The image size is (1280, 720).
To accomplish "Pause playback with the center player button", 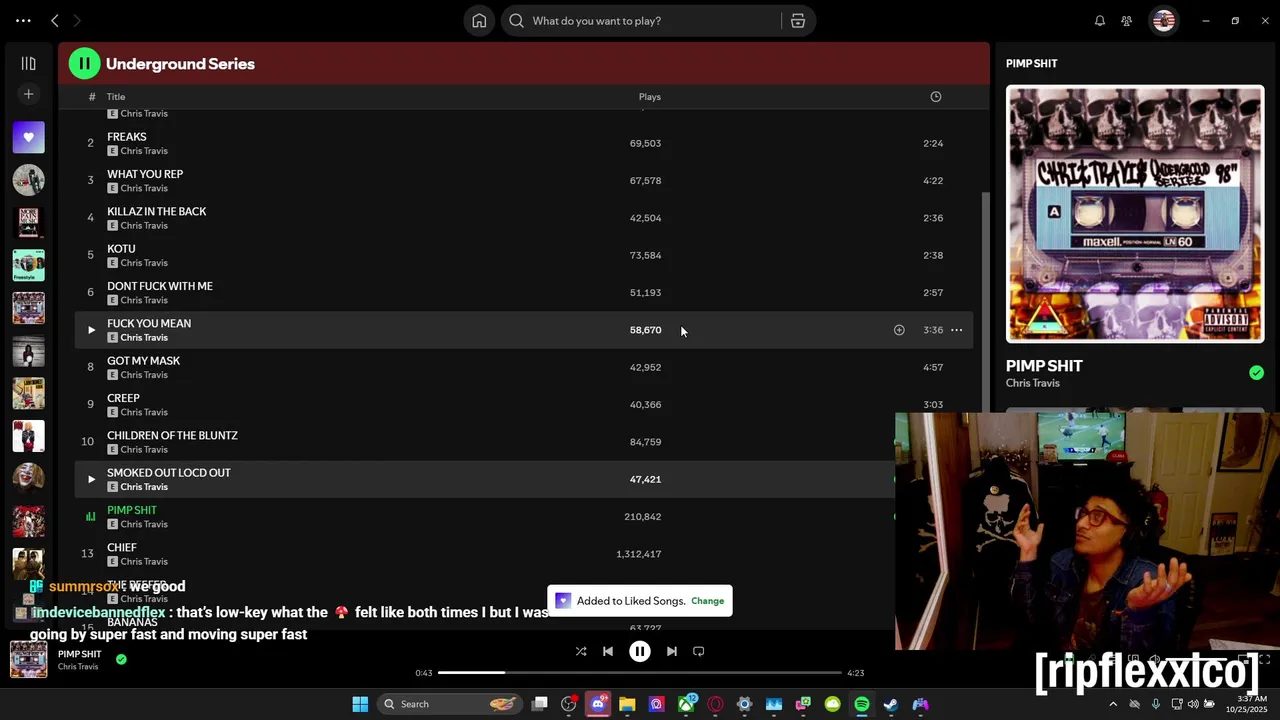I will click(640, 651).
